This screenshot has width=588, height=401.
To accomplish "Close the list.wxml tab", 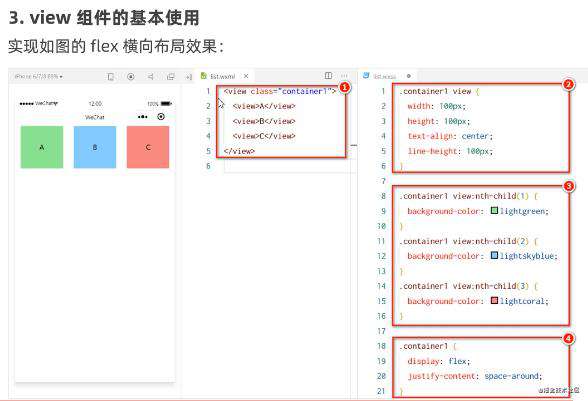I will click(x=246, y=76).
